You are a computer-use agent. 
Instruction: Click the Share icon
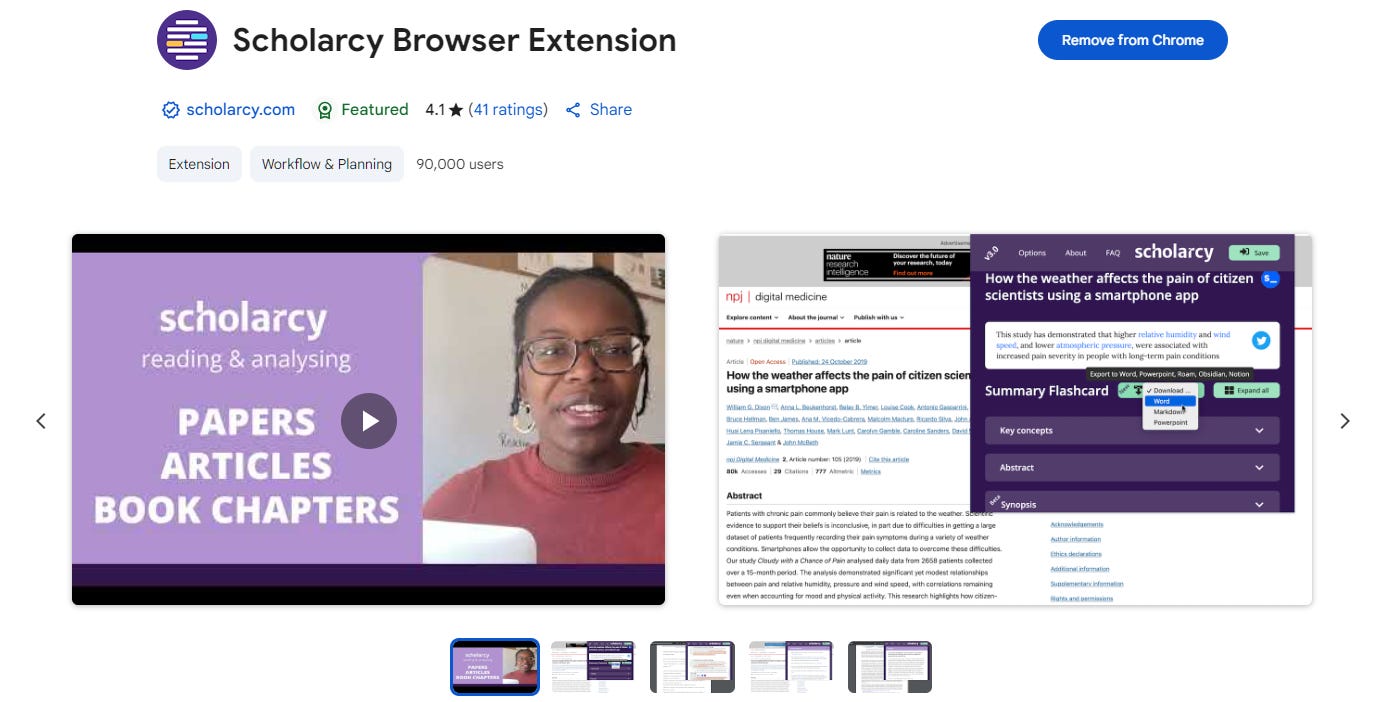click(x=573, y=110)
